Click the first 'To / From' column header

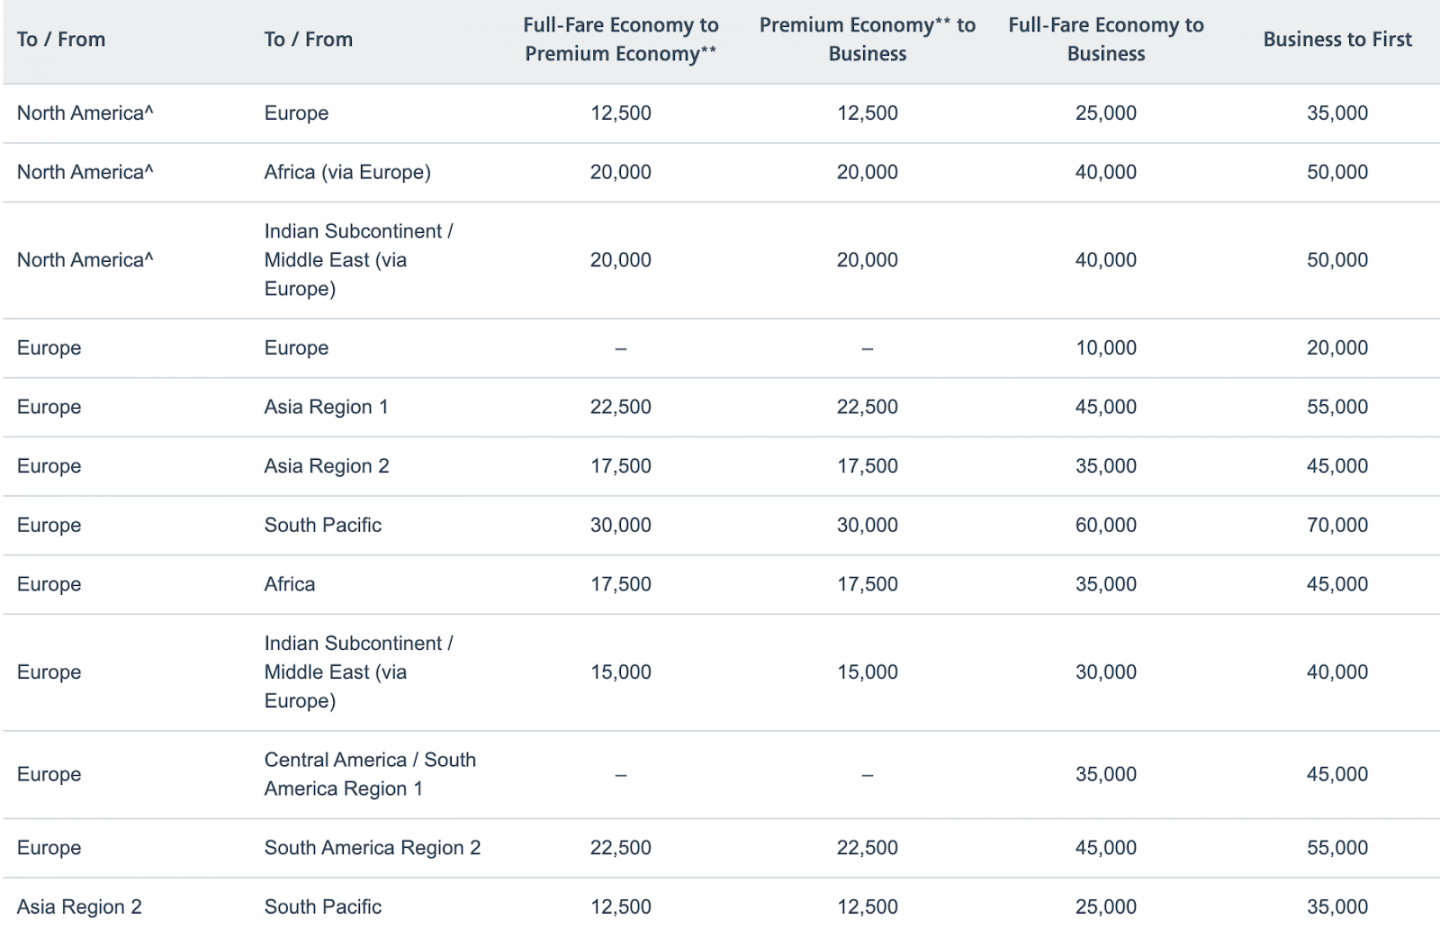coord(61,39)
